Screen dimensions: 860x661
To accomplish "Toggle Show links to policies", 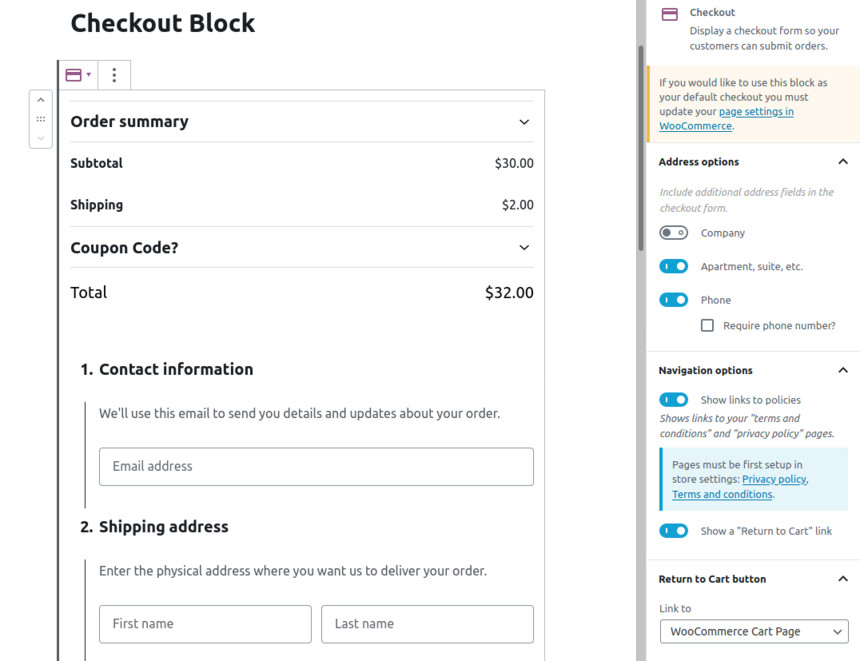I will (674, 399).
